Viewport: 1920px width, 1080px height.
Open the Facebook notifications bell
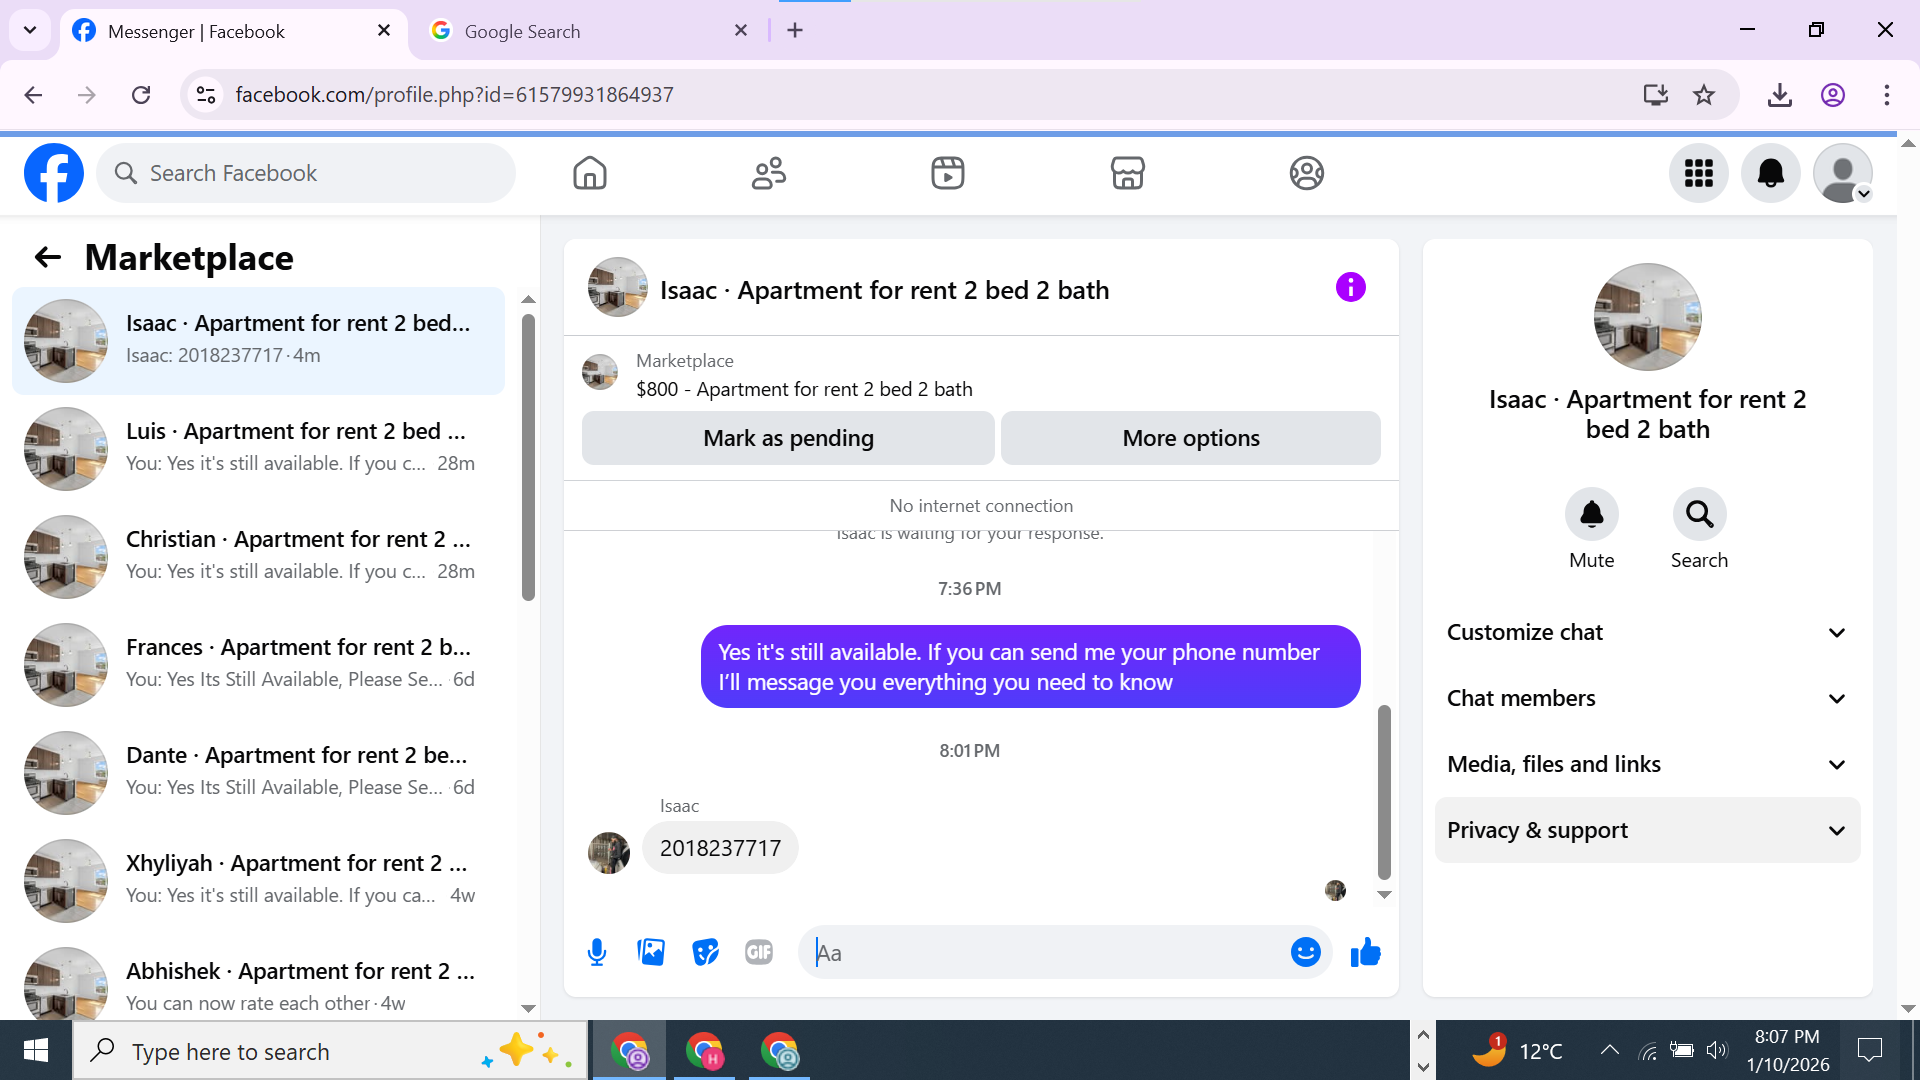click(x=1770, y=173)
